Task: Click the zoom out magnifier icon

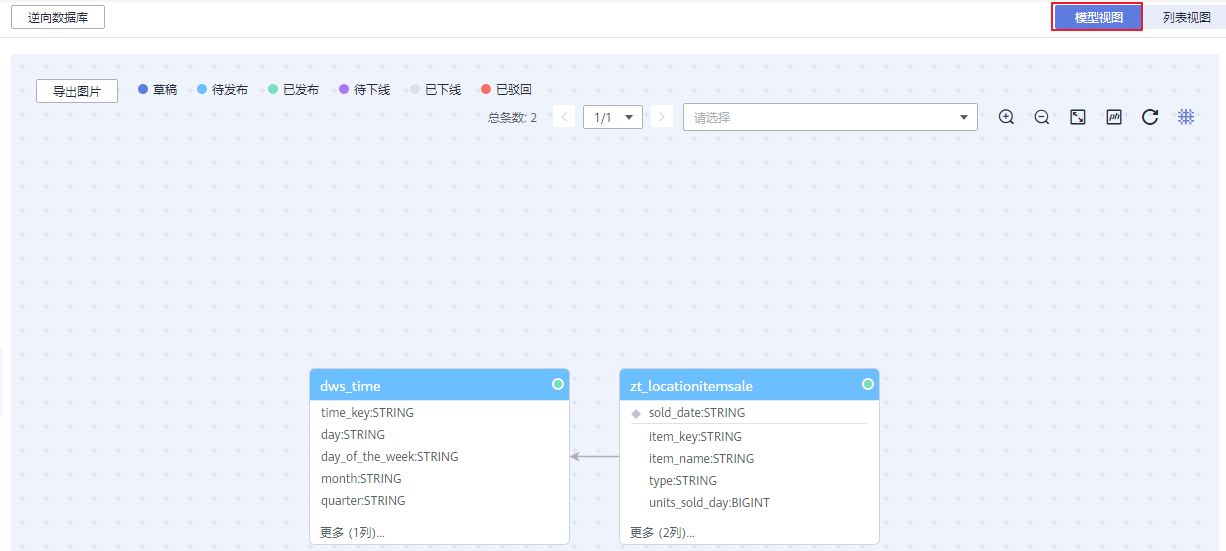Action: pos(1042,117)
